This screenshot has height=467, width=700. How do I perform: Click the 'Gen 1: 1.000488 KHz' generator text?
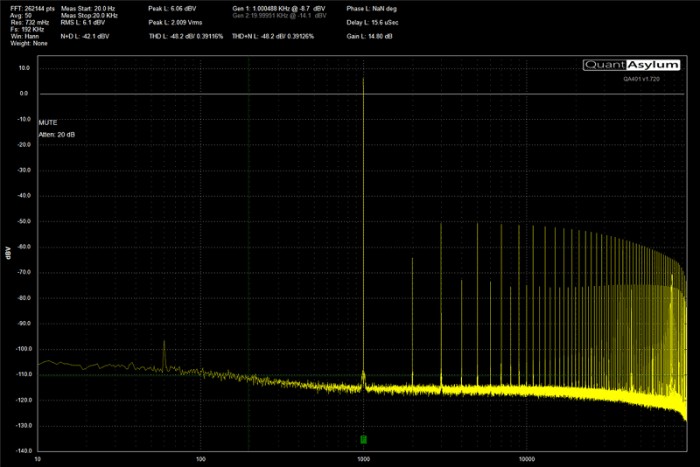279,8
